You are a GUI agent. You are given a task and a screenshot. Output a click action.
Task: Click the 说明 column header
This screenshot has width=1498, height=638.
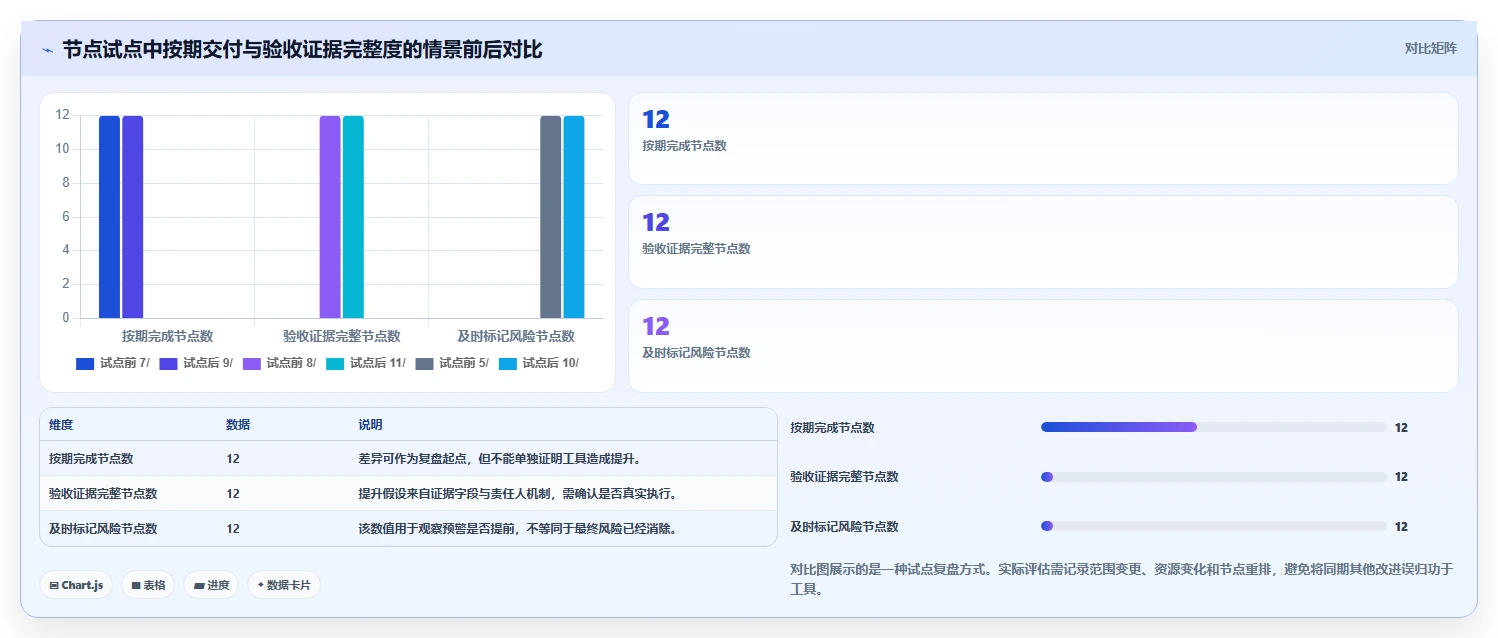click(x=370, y=425)
